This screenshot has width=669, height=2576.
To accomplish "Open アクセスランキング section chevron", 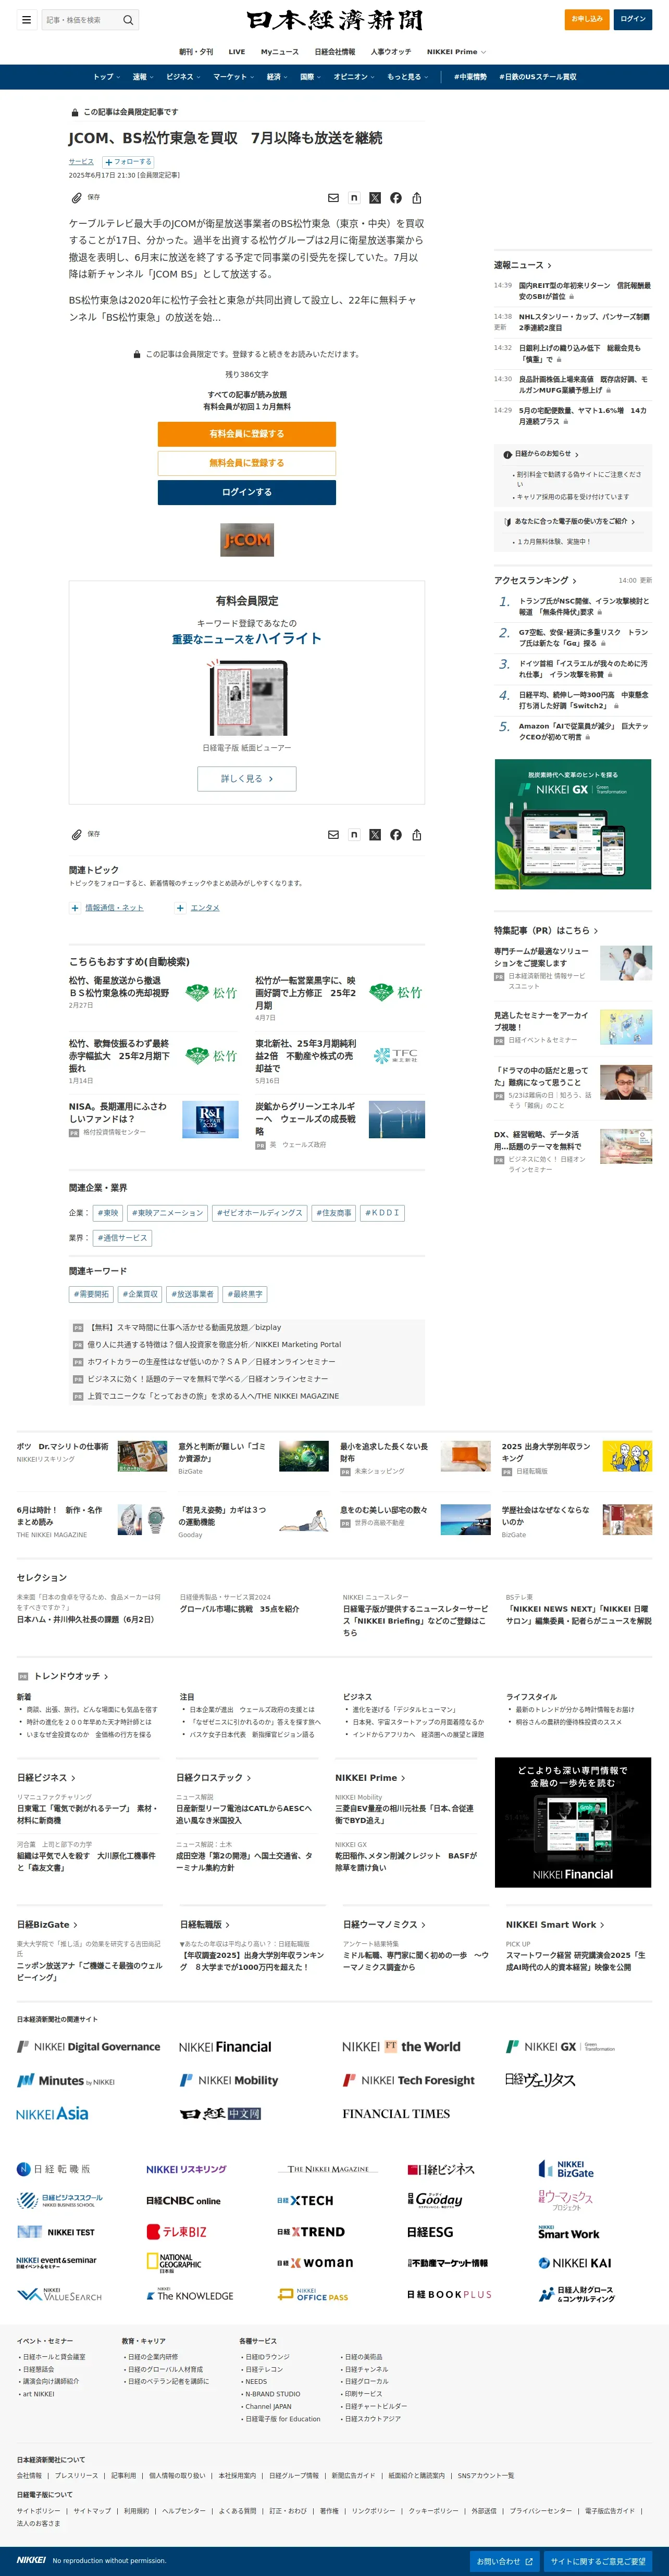I will pos(574,580).
